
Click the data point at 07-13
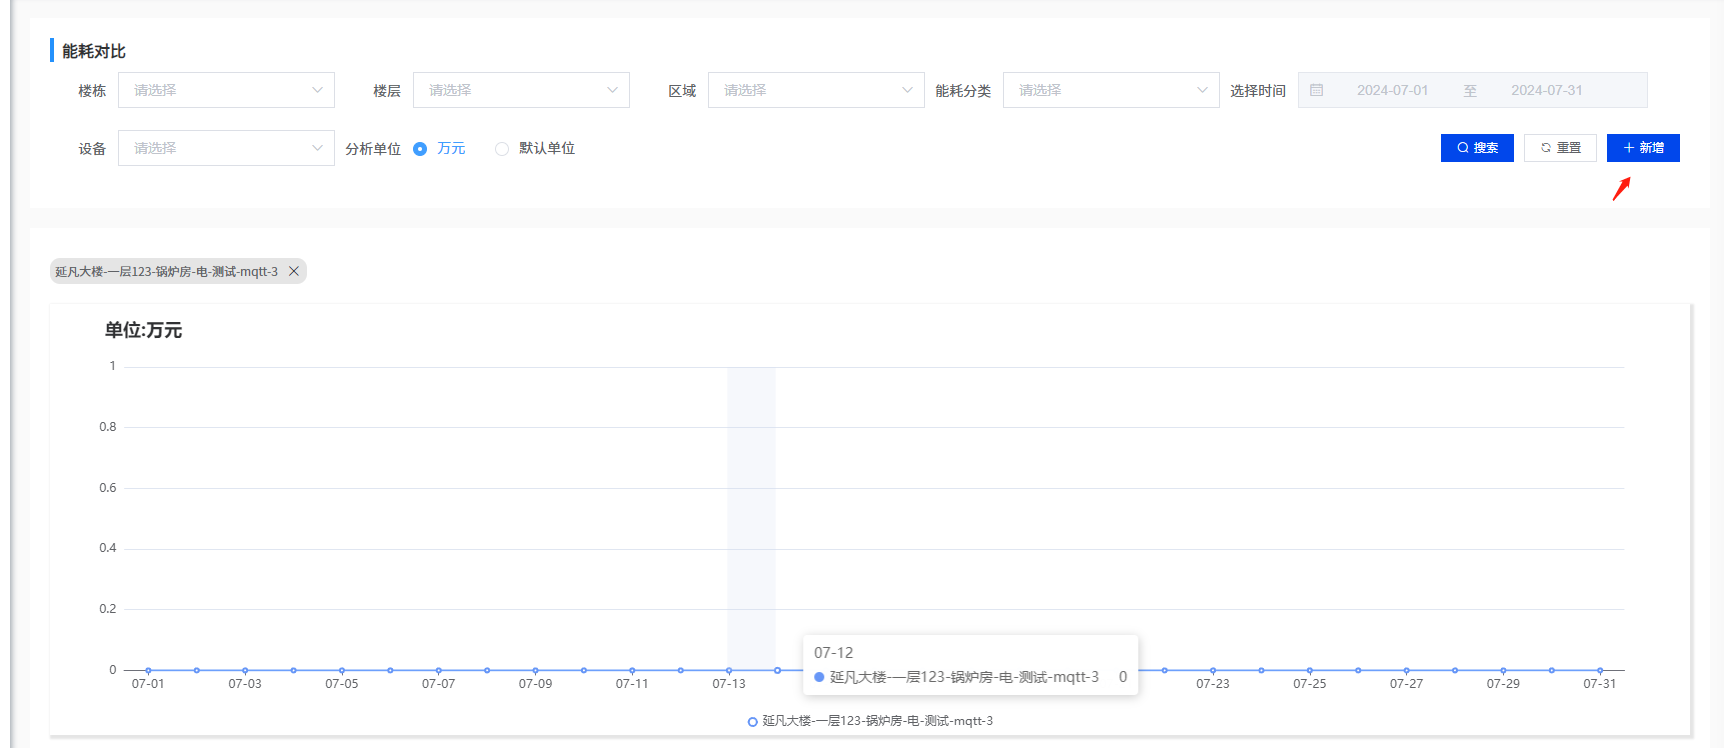[x=729, y=670]
